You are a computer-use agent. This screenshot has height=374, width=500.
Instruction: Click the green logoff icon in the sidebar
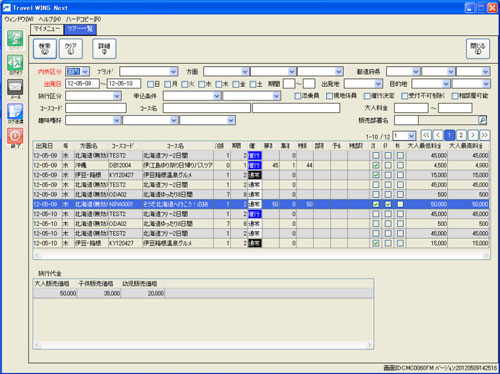click(15, 62)
